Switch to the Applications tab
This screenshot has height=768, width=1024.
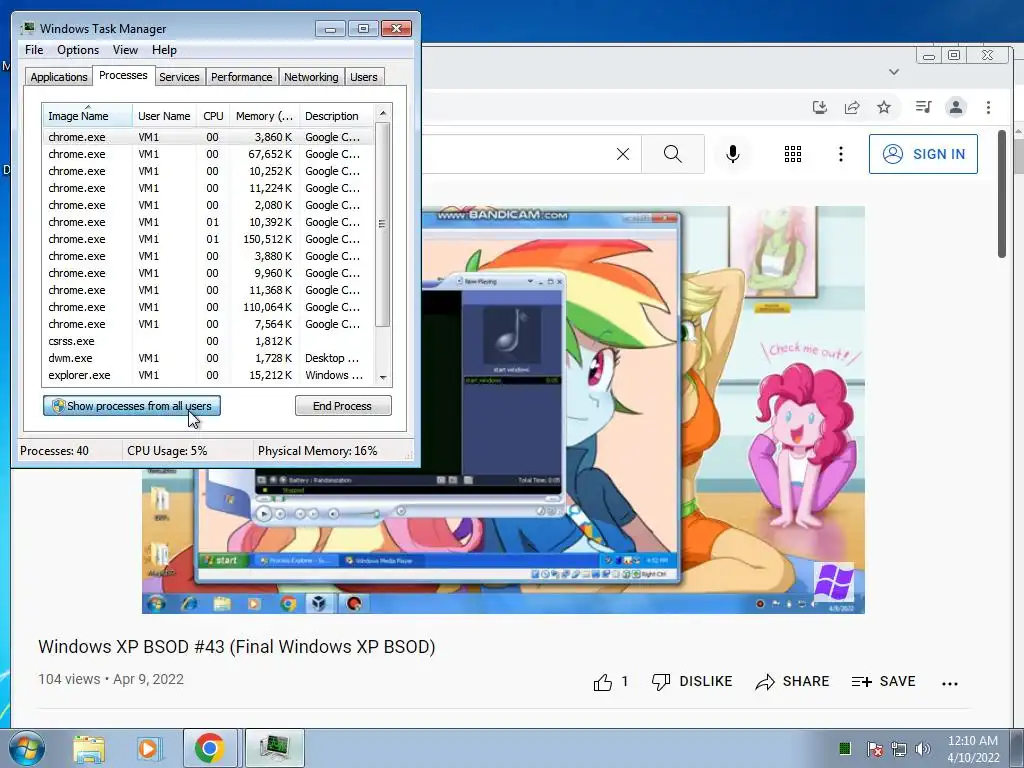pos(59,77)
